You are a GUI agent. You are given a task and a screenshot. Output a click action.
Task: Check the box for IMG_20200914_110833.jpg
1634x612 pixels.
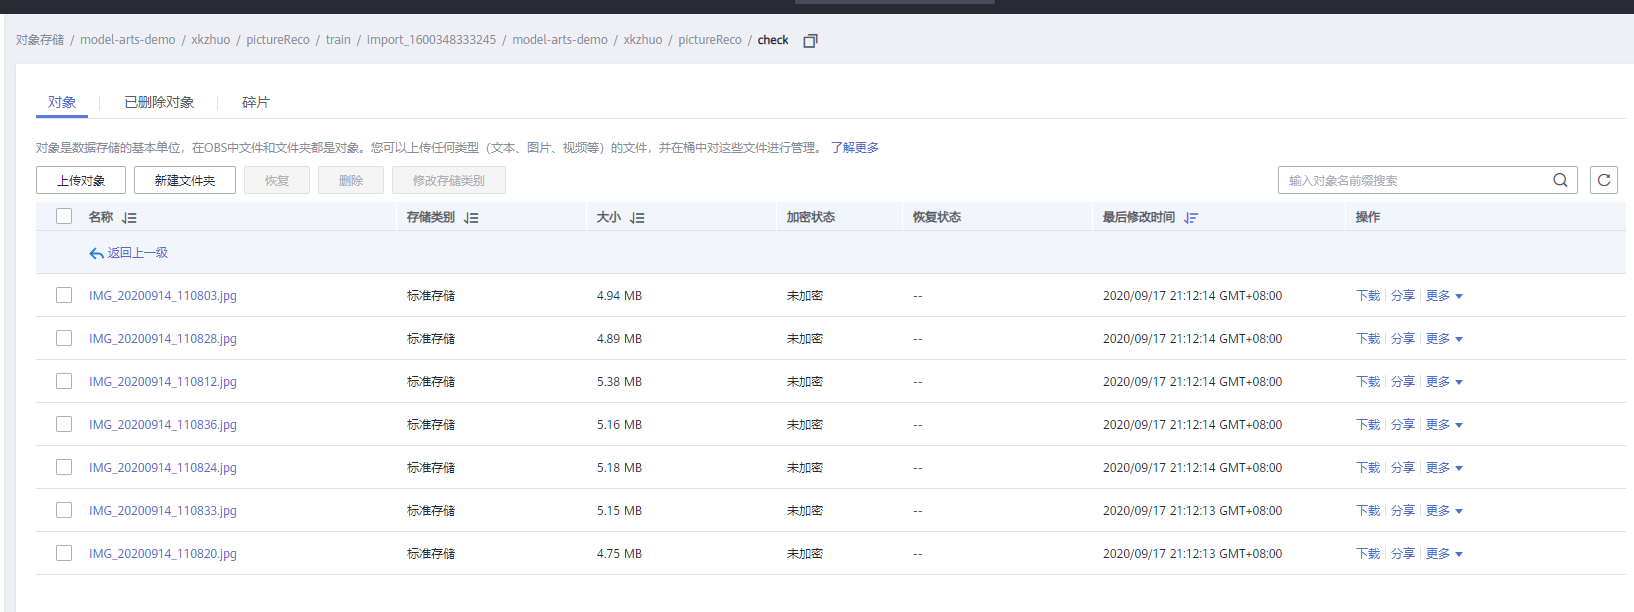tap(64, 510)
